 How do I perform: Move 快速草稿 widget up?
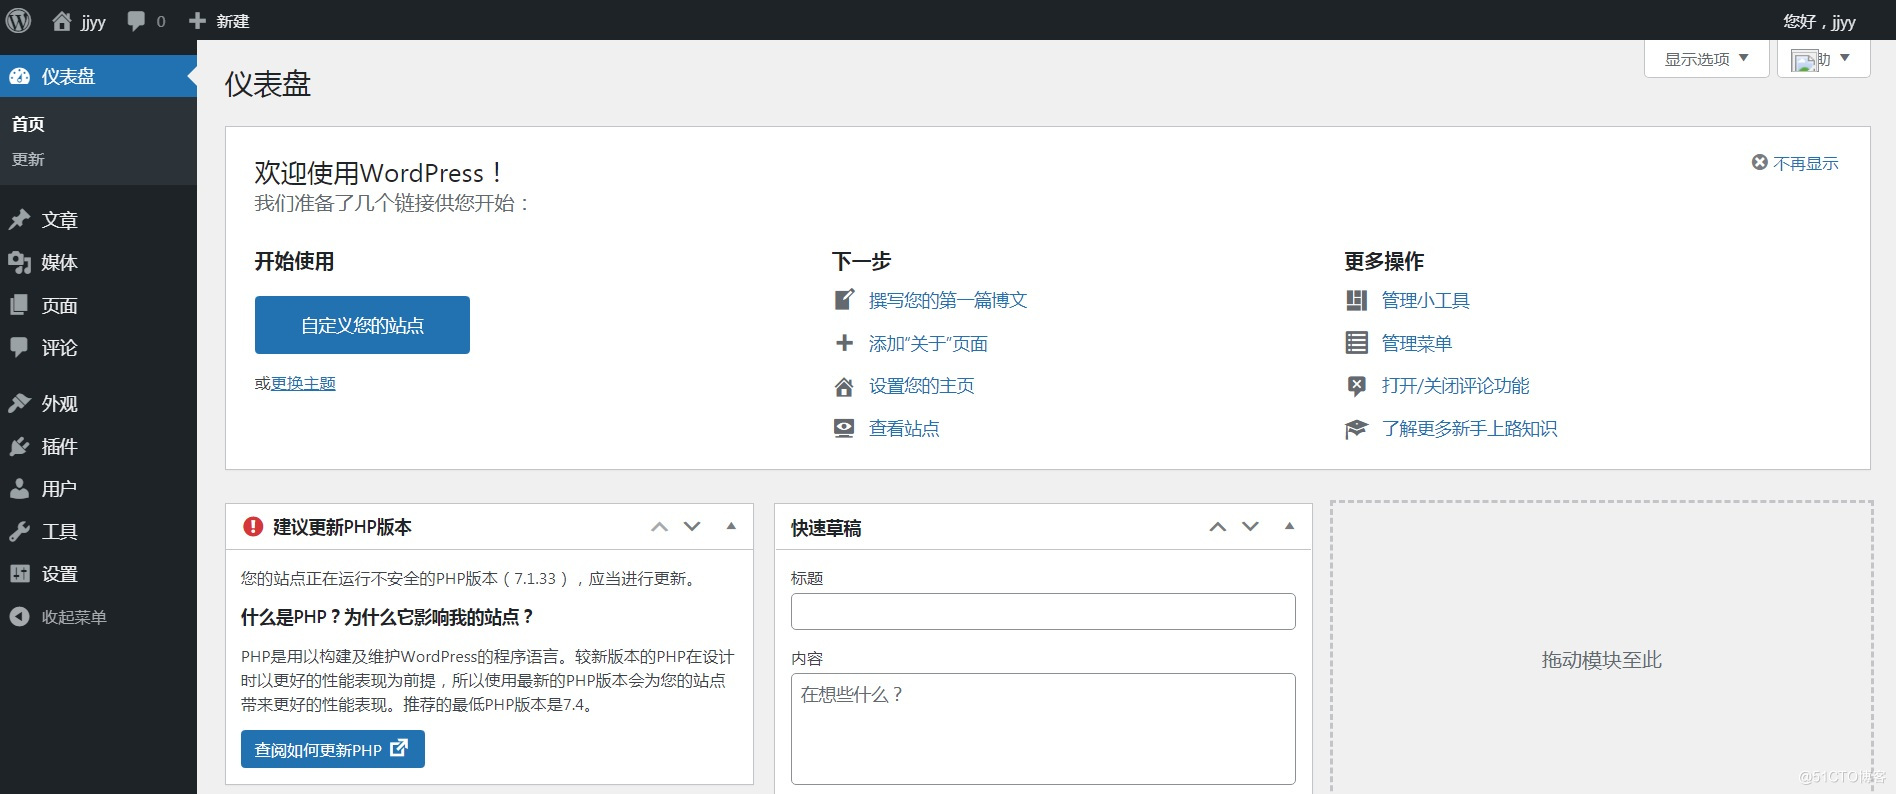click(x=1217, y=526)
